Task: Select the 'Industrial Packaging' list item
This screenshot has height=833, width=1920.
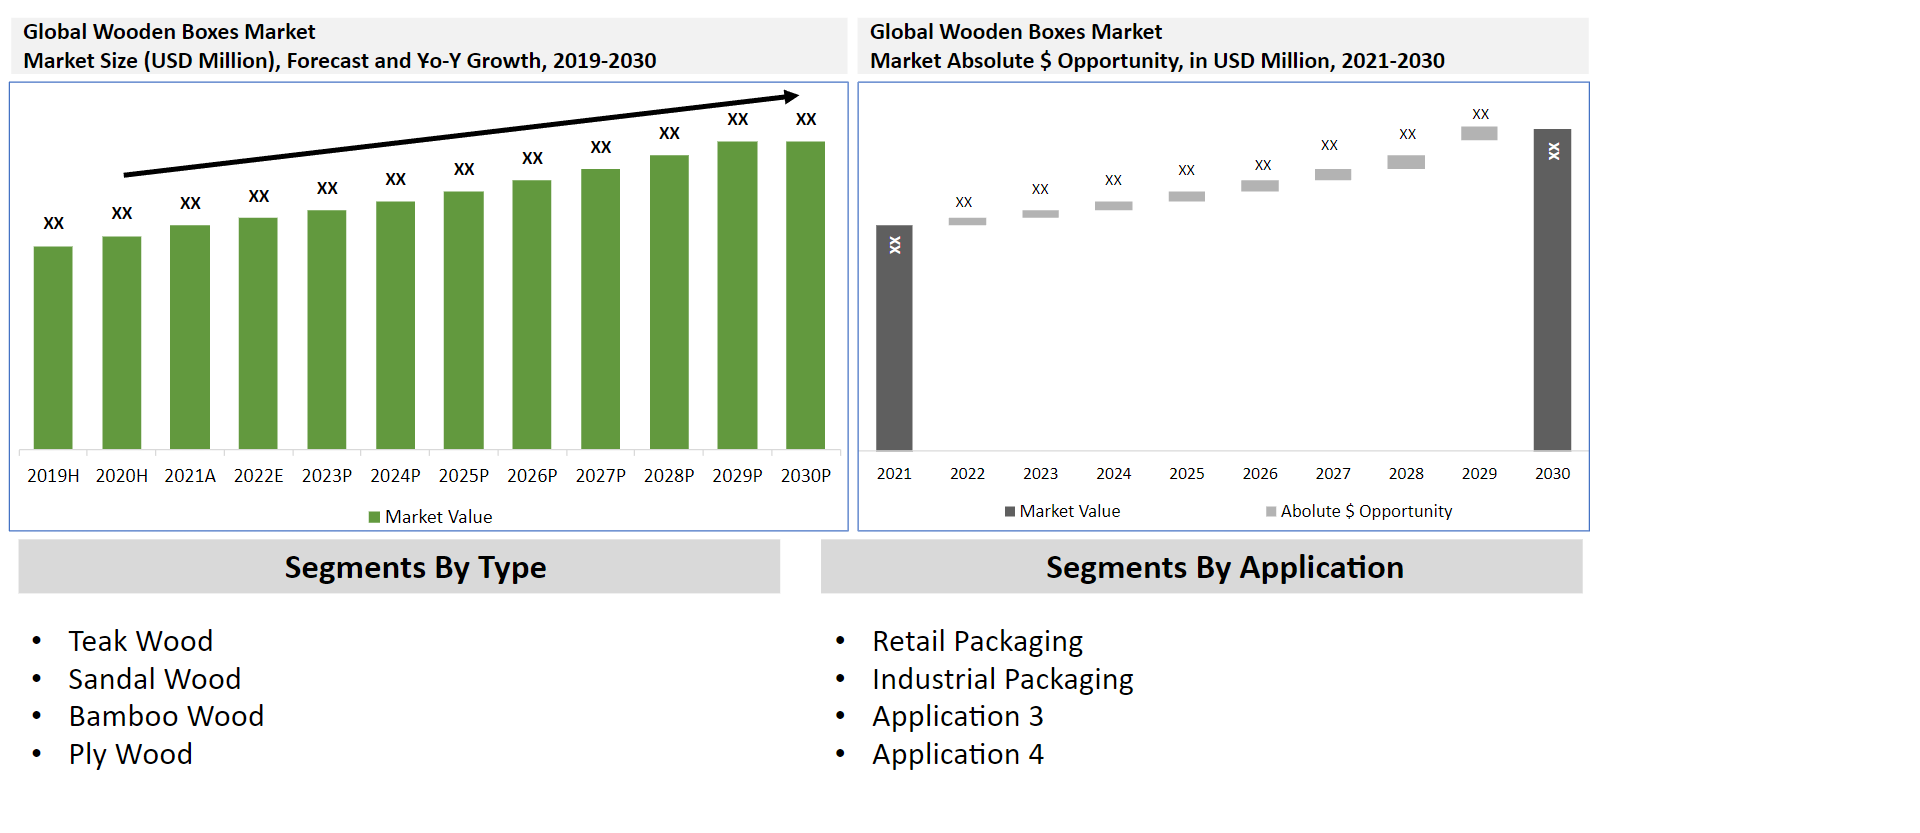Action: 1002,679
